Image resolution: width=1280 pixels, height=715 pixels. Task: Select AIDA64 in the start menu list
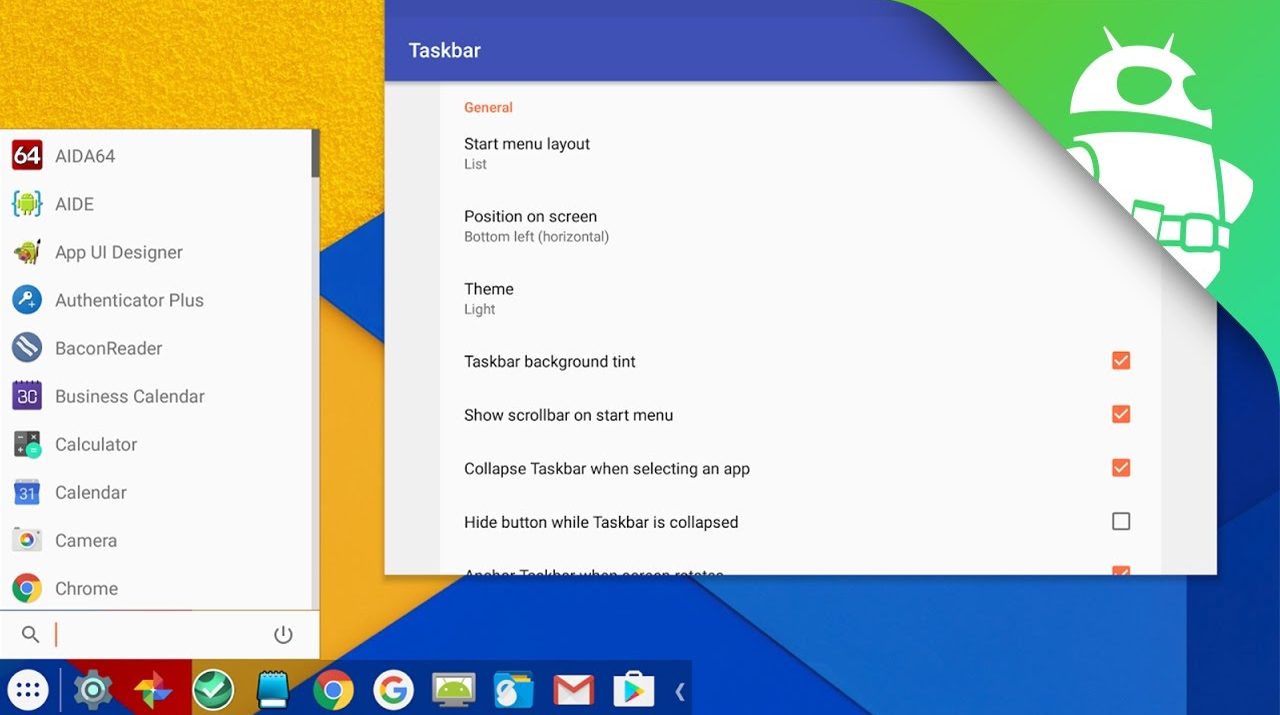pyautogui.click(x=85, y=156)
